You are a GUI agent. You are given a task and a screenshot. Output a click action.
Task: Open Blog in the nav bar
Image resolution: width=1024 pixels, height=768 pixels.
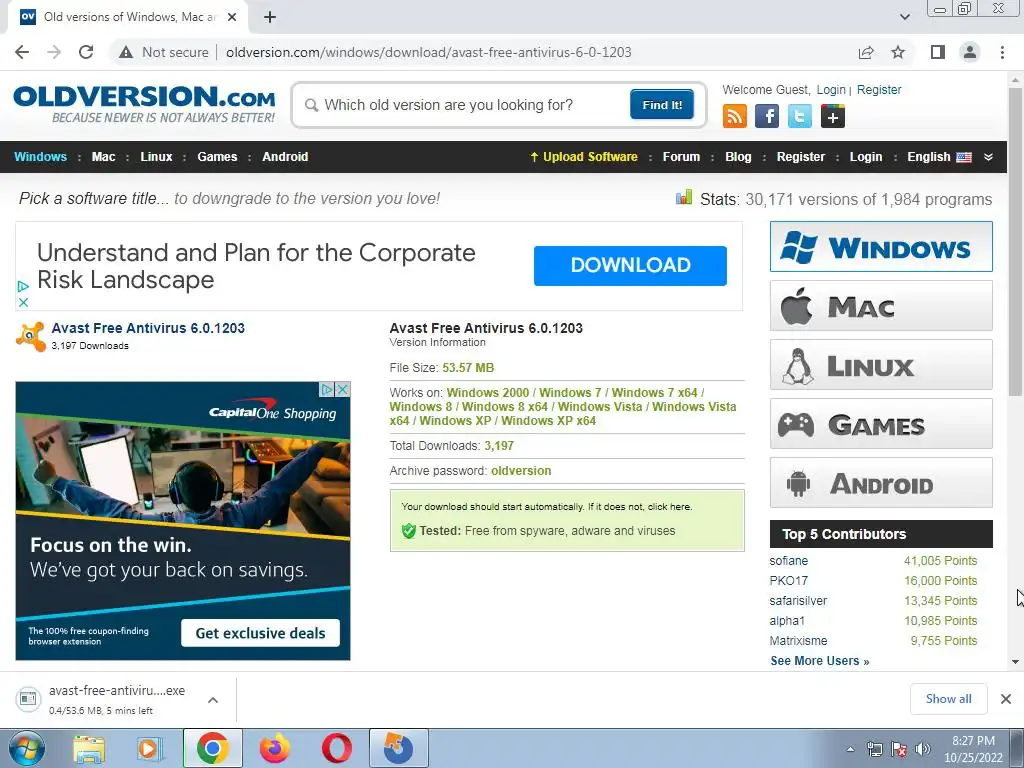pyautogui.click(x=738, y=157)
